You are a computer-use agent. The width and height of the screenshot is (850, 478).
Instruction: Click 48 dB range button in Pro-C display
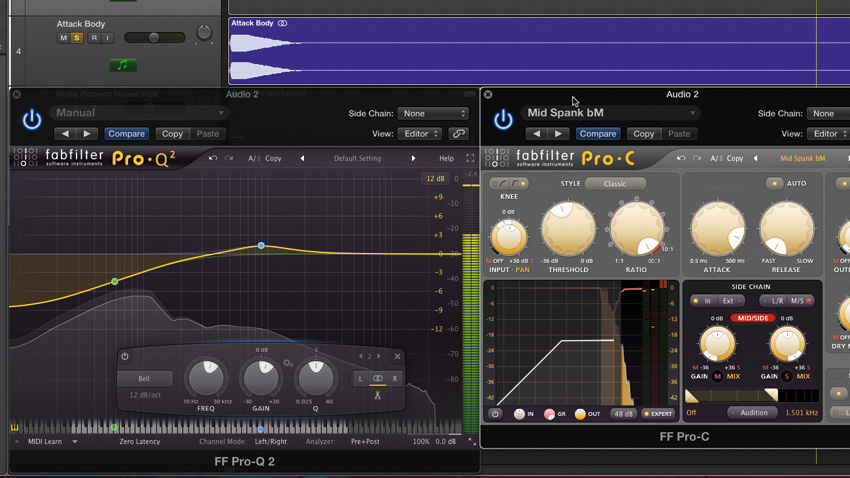pos(623,414)
